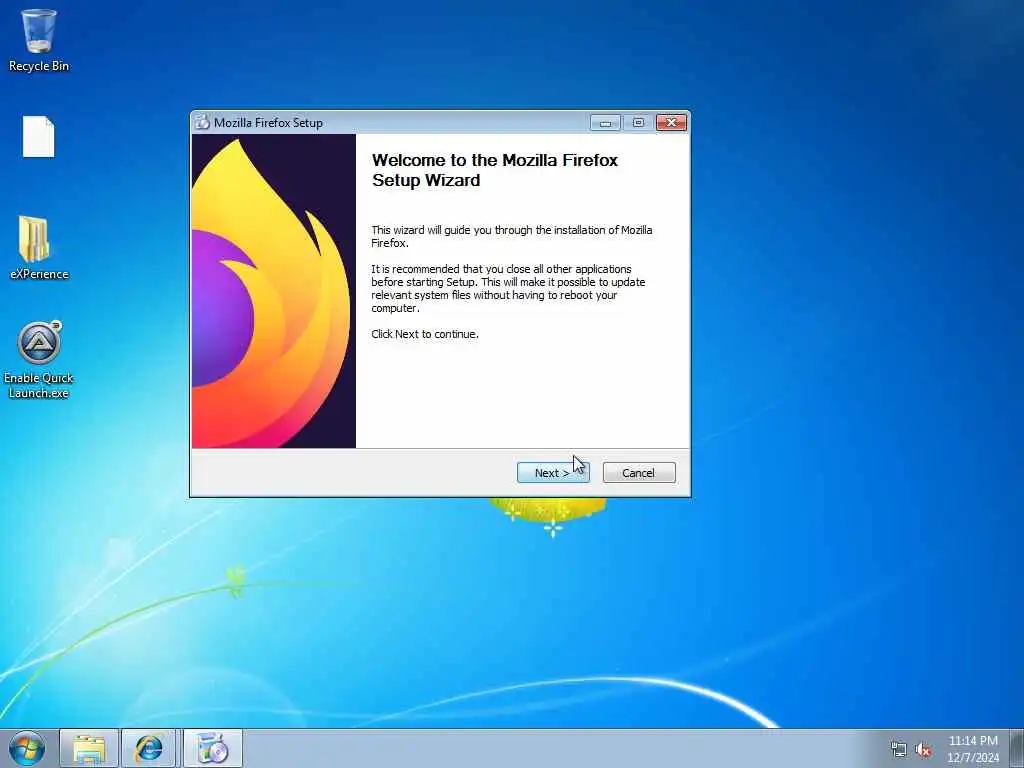Open Windows Explorer from the taskbar
The image size is (1024, 768).
(89, 748)
